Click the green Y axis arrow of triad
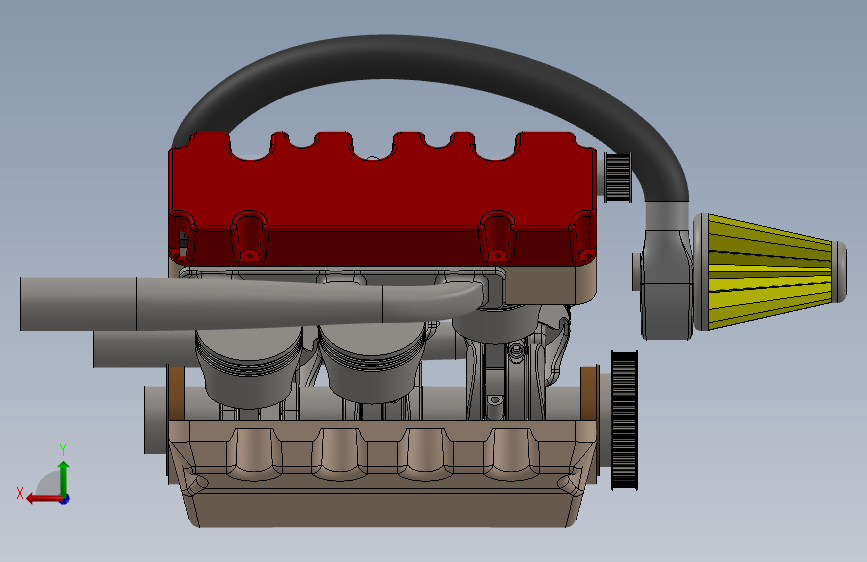The image size is (867, 562). click(x=64, y=478)
